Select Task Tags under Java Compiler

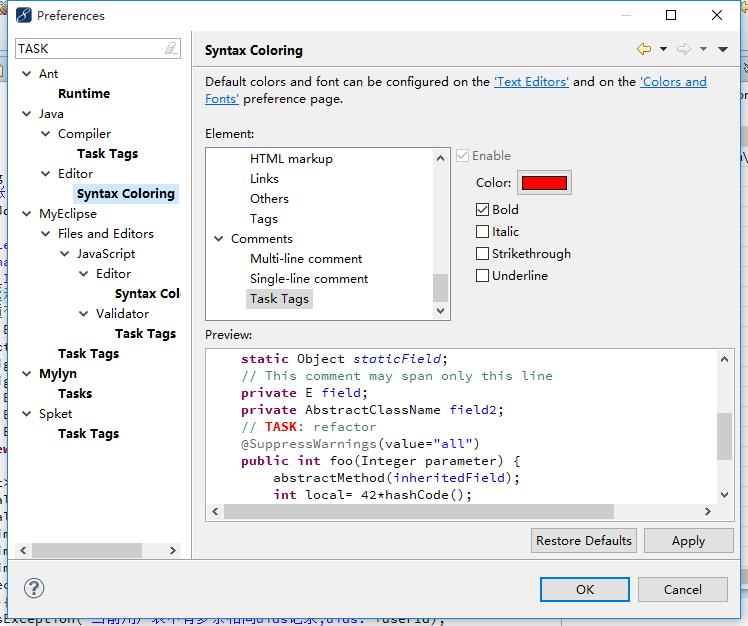click(x=107, y=154)
